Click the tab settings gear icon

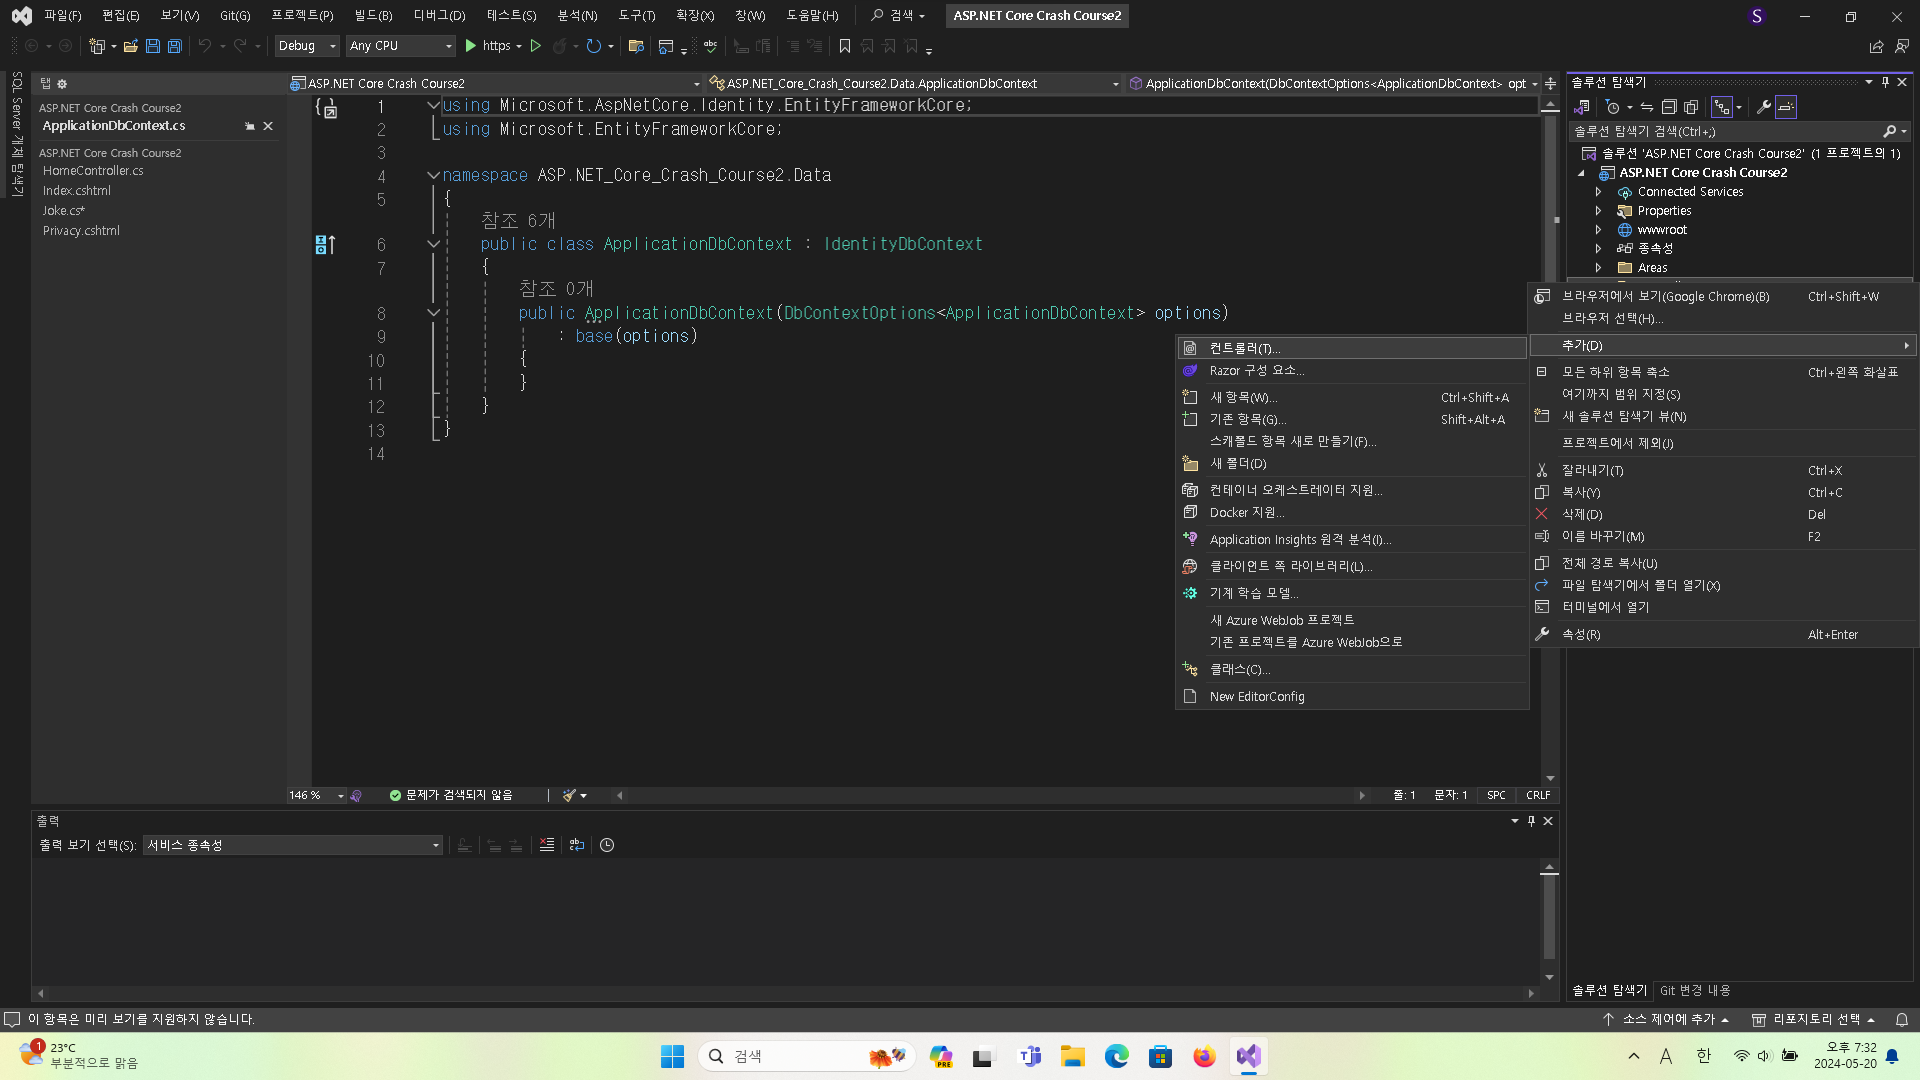coord(62,84)
